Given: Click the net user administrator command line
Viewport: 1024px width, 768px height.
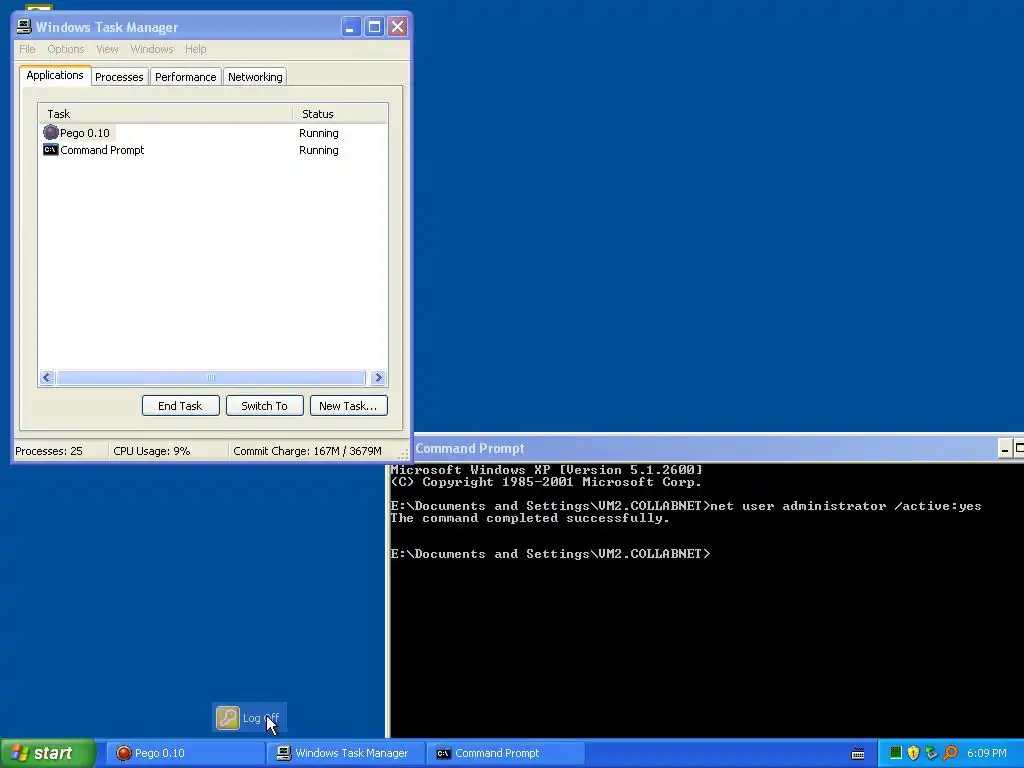Looking at the screenshot, I should click(846, 506).
